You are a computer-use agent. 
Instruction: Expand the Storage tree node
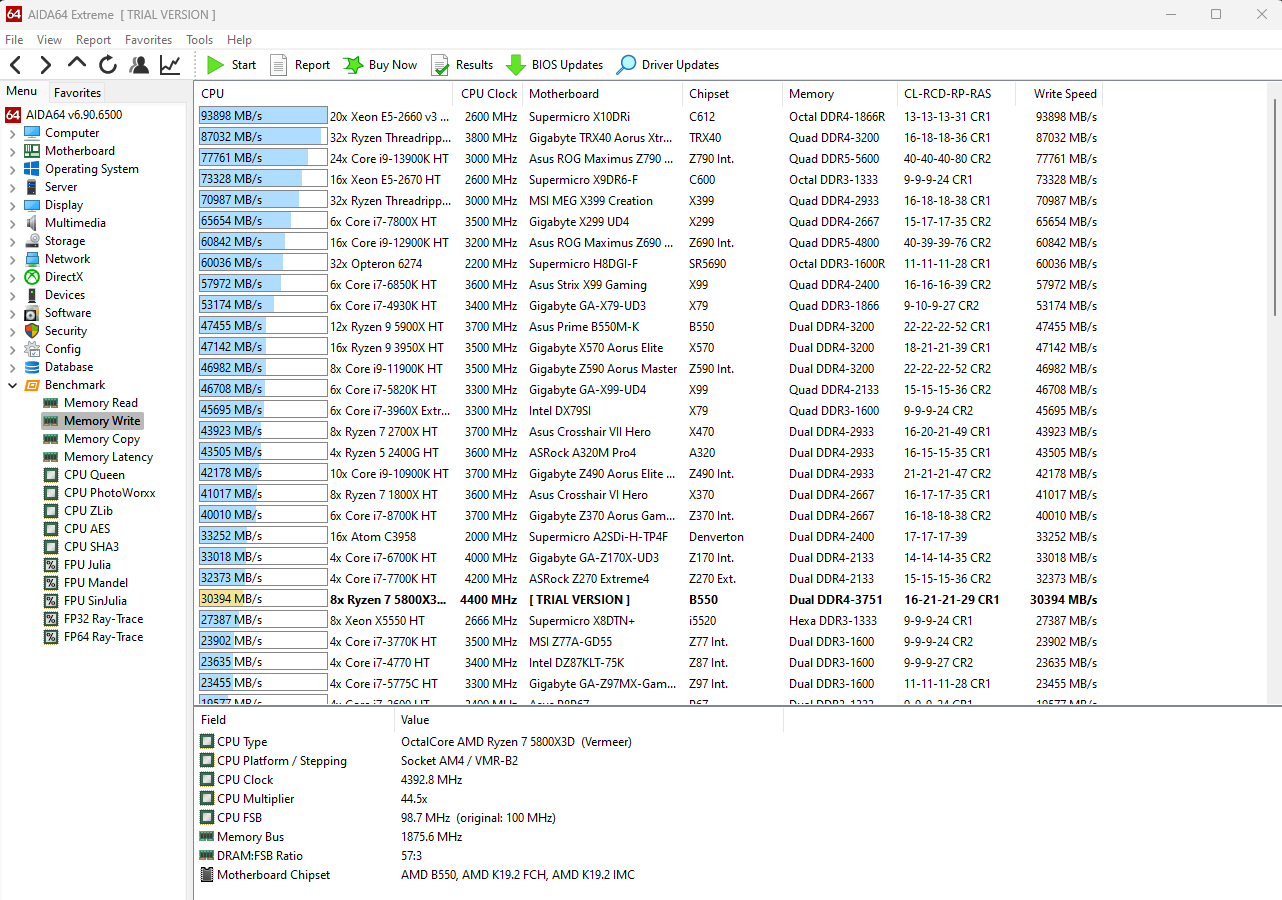coord(12,241)
